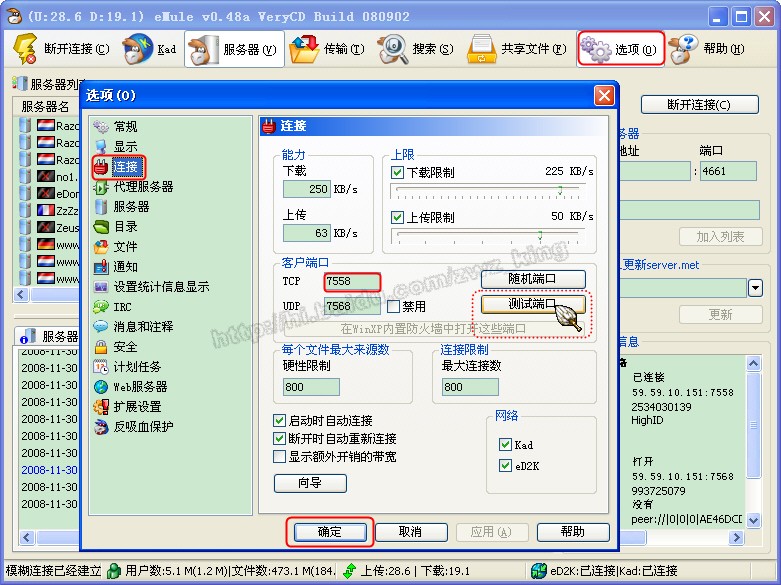
Task: Adjust the 上传限制 upload limit slider
Action: pyautogui.click(x=539, y=236)
